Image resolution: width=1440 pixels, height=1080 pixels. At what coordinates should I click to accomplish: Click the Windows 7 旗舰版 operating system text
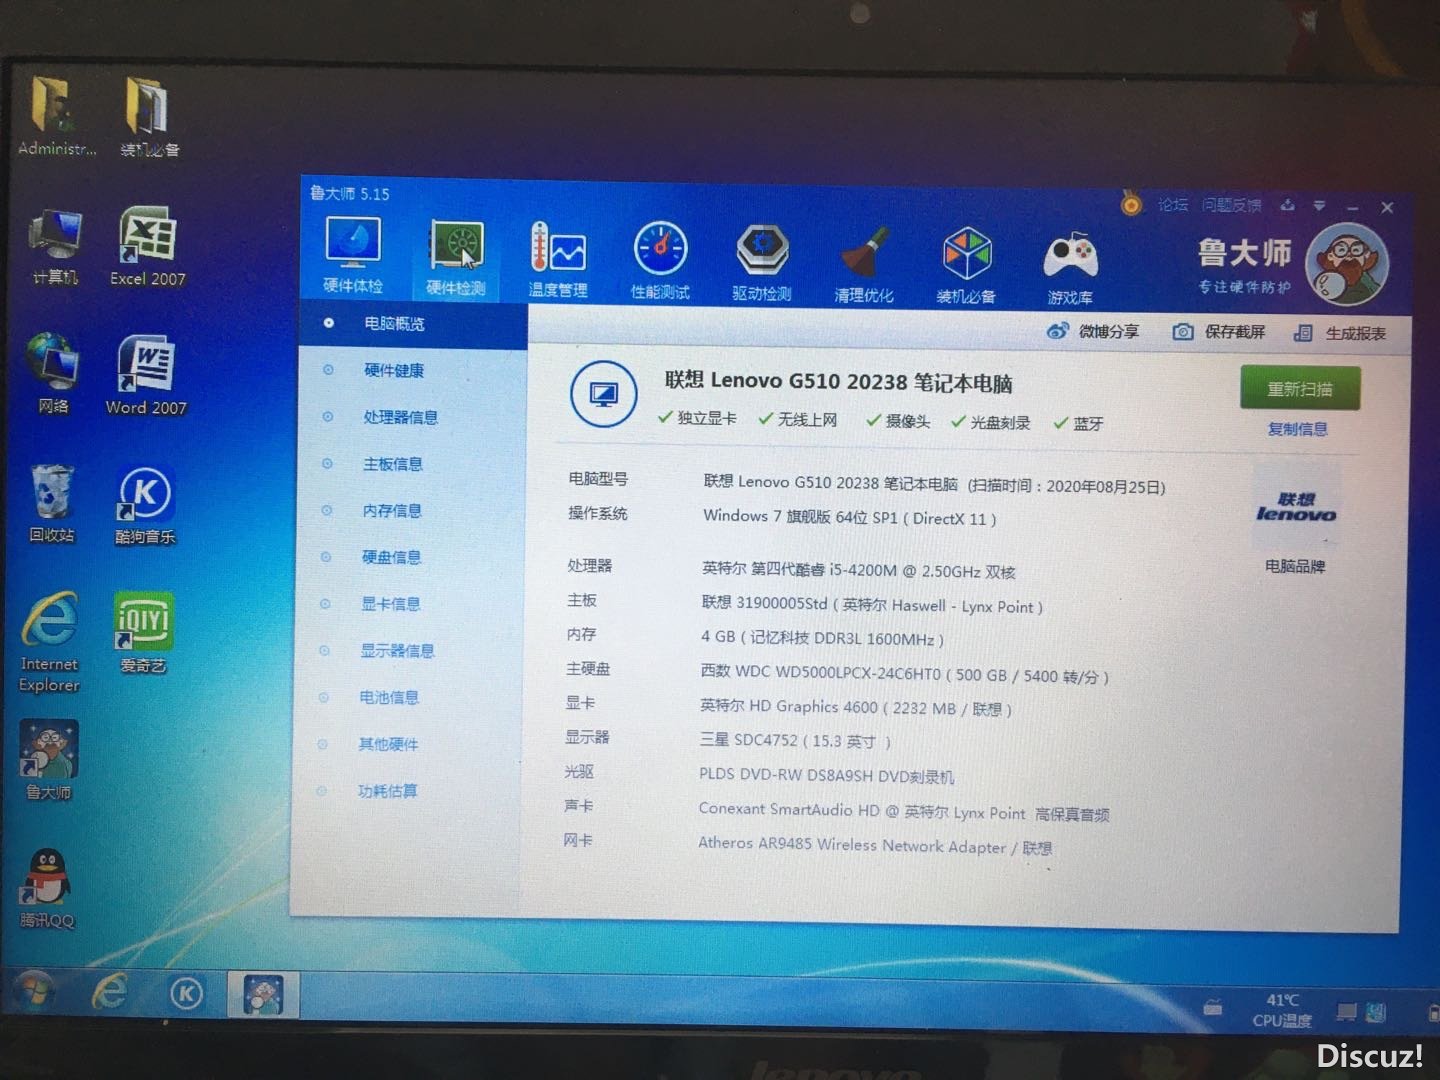pyautogui.click(x=849, y=517)
